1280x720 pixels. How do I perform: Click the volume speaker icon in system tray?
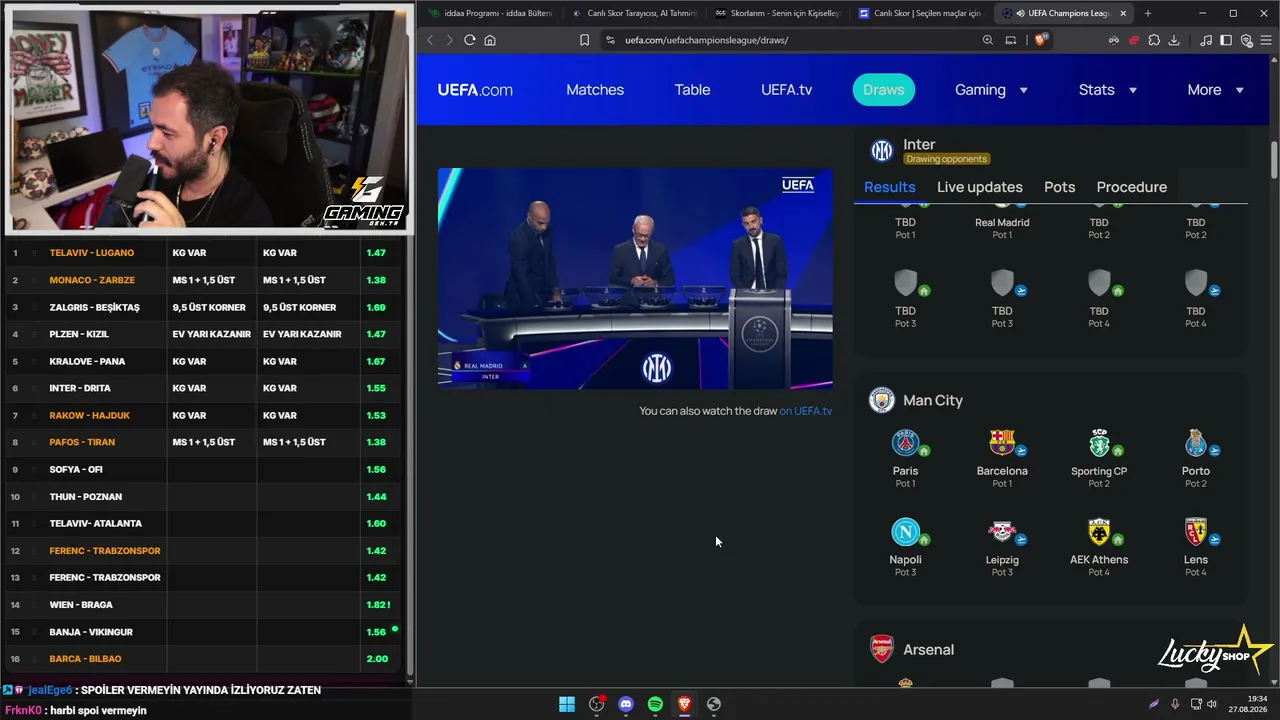click(x=1212, y=704)
